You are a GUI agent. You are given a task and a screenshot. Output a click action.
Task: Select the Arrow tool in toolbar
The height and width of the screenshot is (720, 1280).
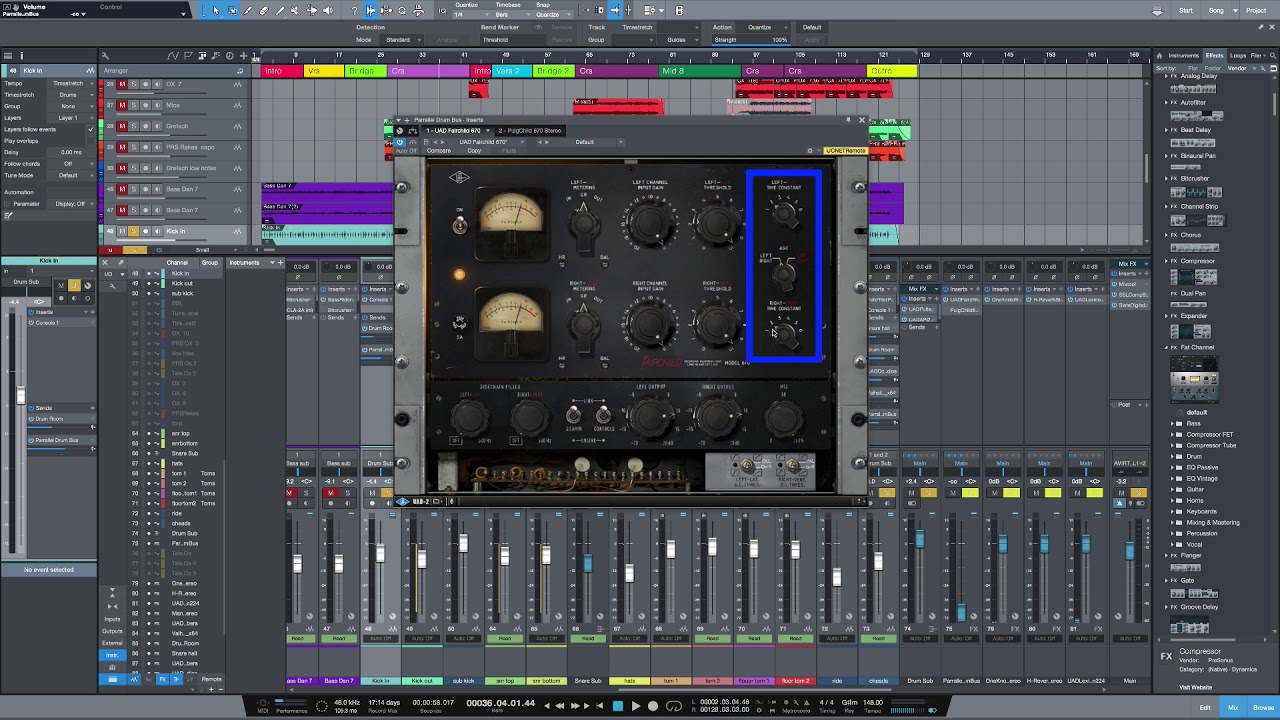pyautogui.click(x=216, y=10)
